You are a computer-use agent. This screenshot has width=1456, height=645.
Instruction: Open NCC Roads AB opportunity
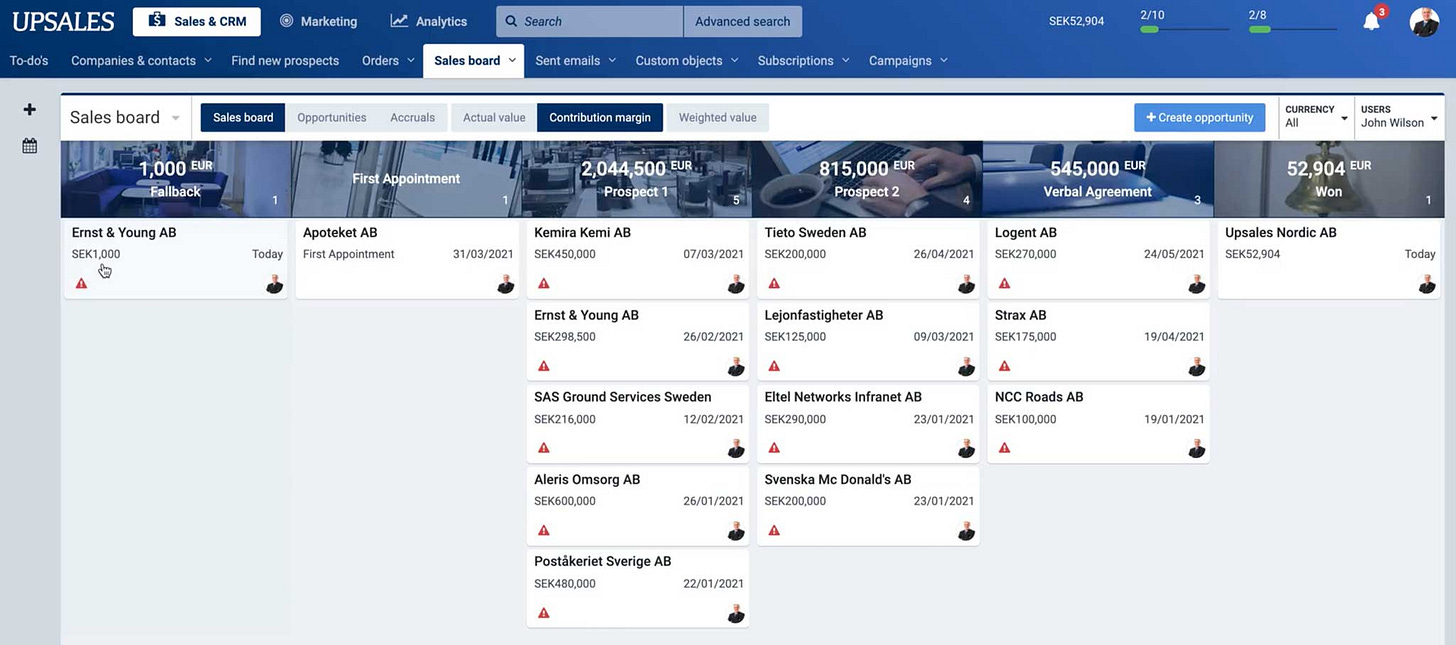[1098, 422]
